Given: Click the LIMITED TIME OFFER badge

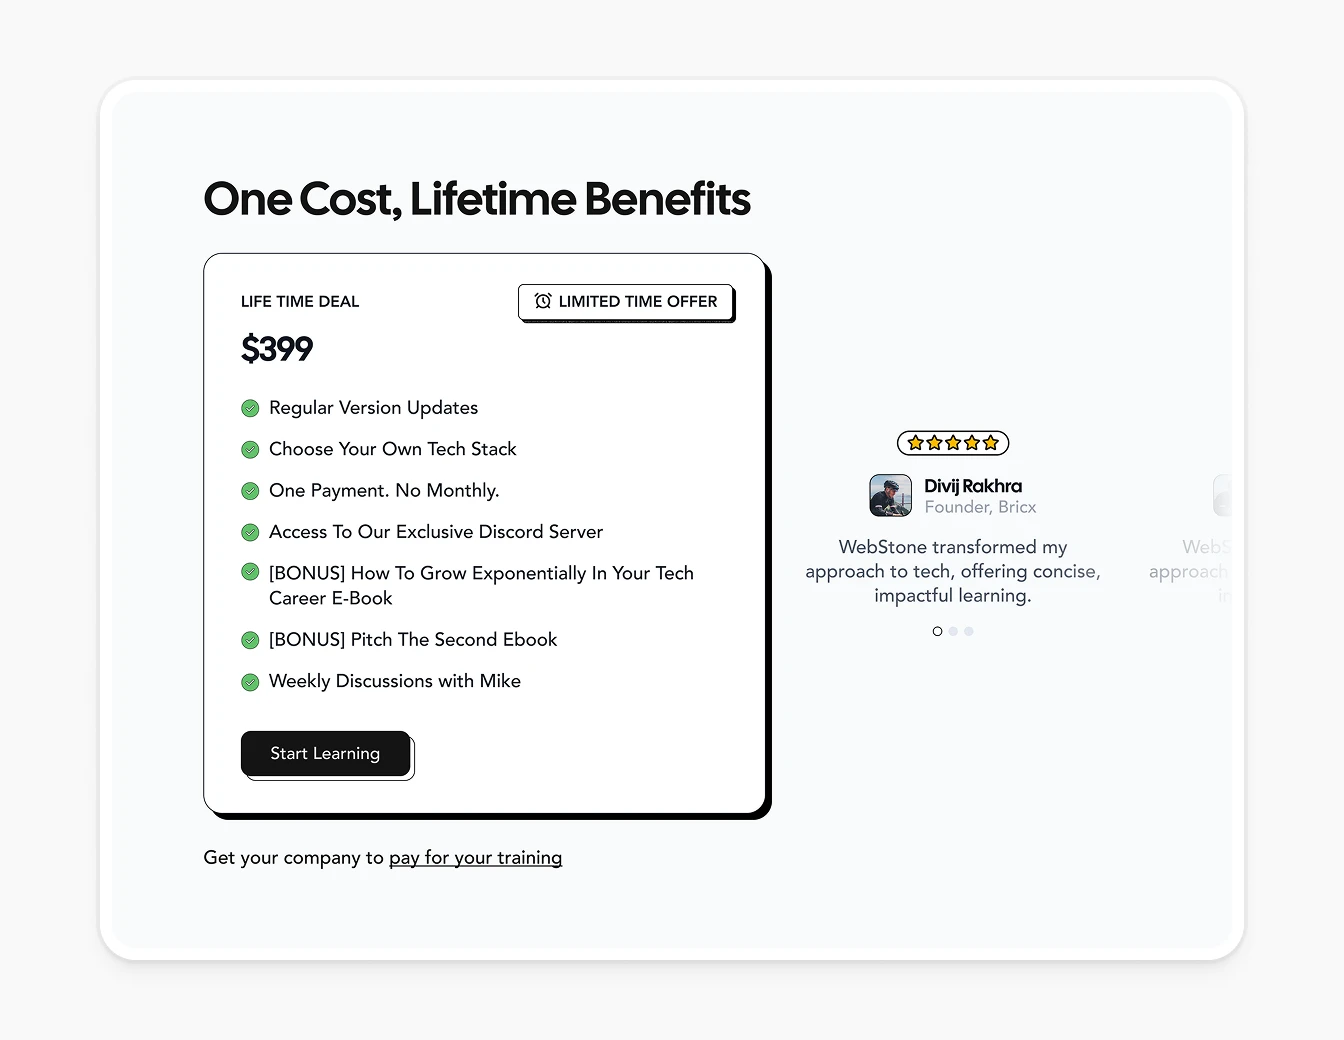Looking at the screenshot, I should click(x=625, y=301).
